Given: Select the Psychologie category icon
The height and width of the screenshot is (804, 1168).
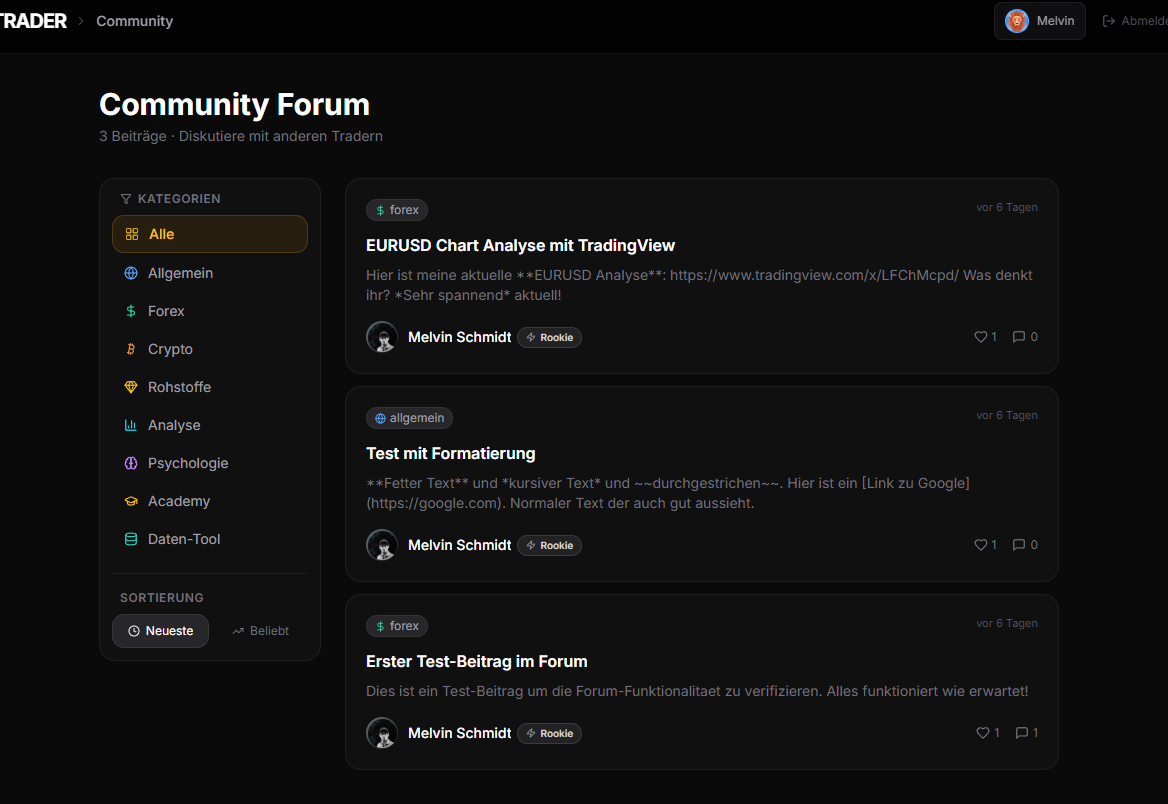Looking at the screenshot, I should point(131,463).
